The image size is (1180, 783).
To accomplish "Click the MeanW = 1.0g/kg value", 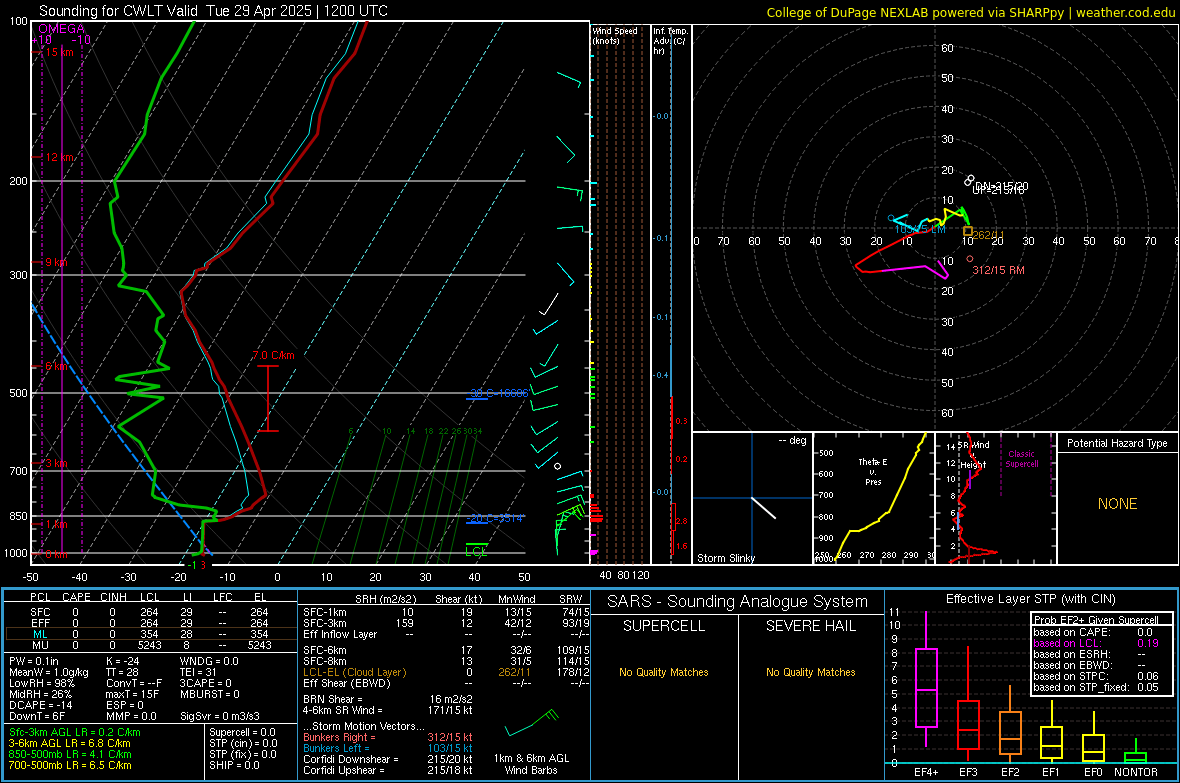I will tap(49, 672).
